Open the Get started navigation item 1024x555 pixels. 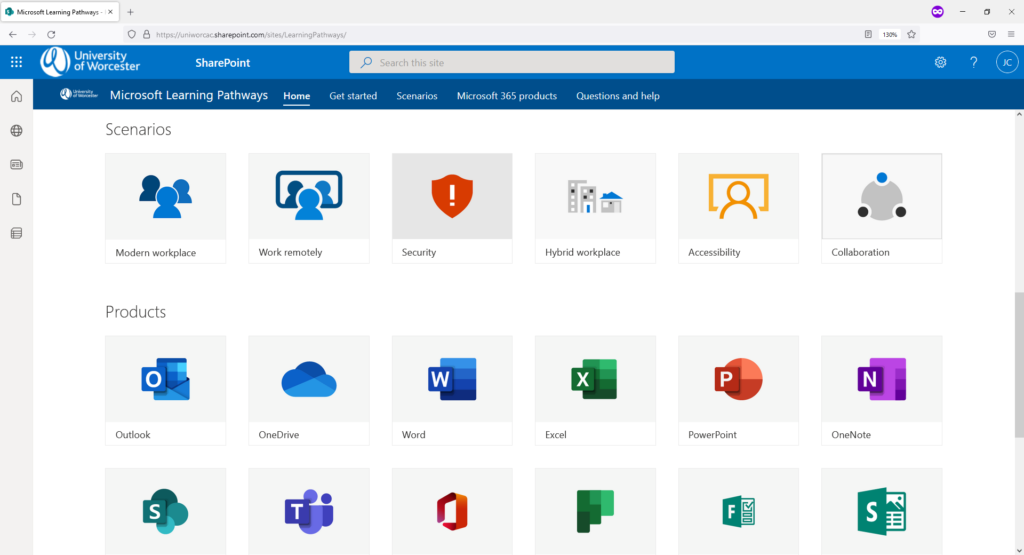(353, 96)
